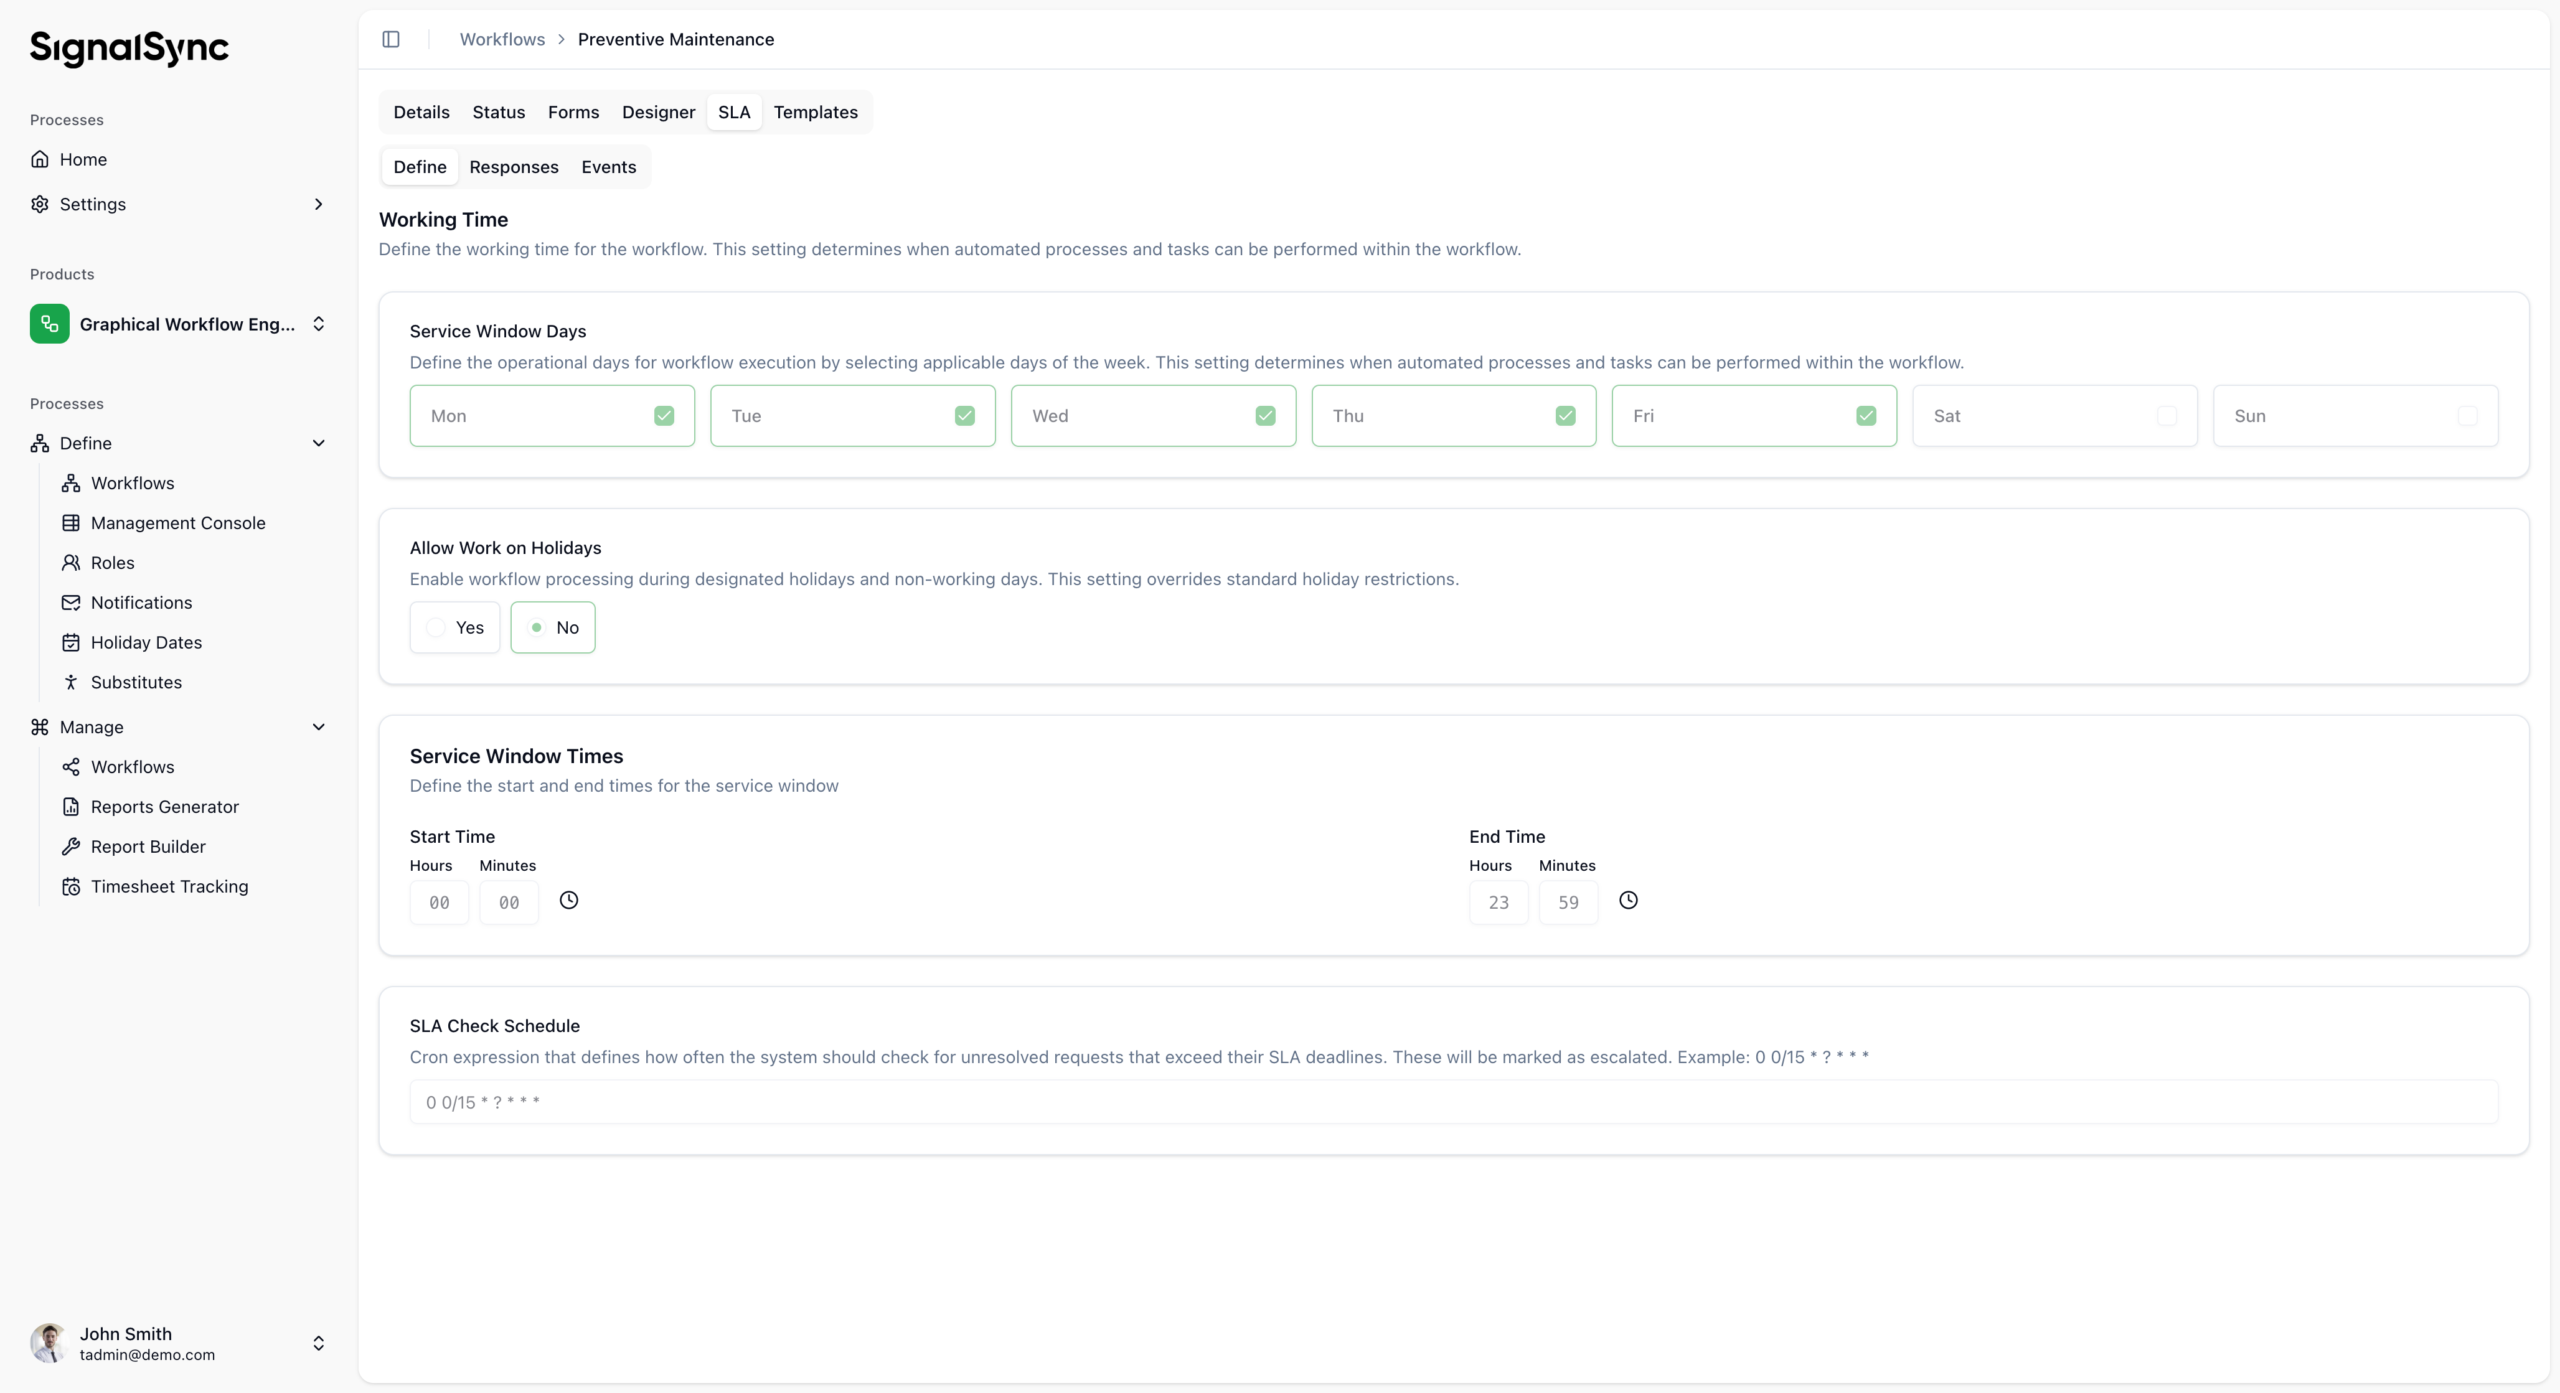Open Management Console in sidebar

click(177, 523)
